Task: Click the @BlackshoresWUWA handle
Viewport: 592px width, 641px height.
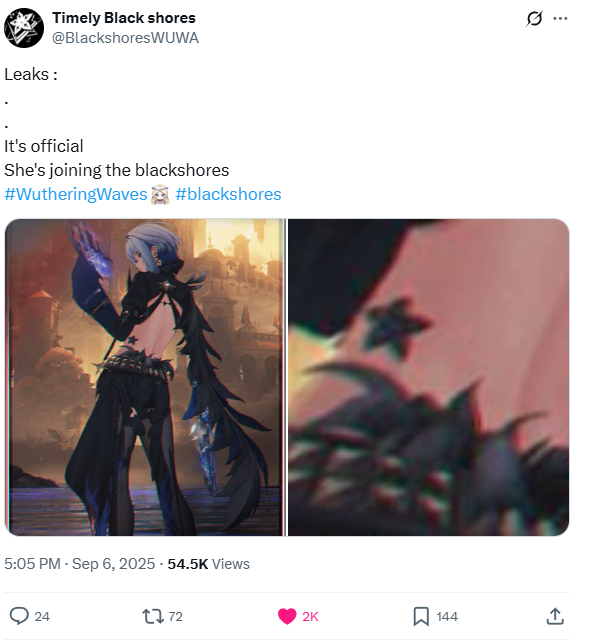Action: click(x=126, y=38)
